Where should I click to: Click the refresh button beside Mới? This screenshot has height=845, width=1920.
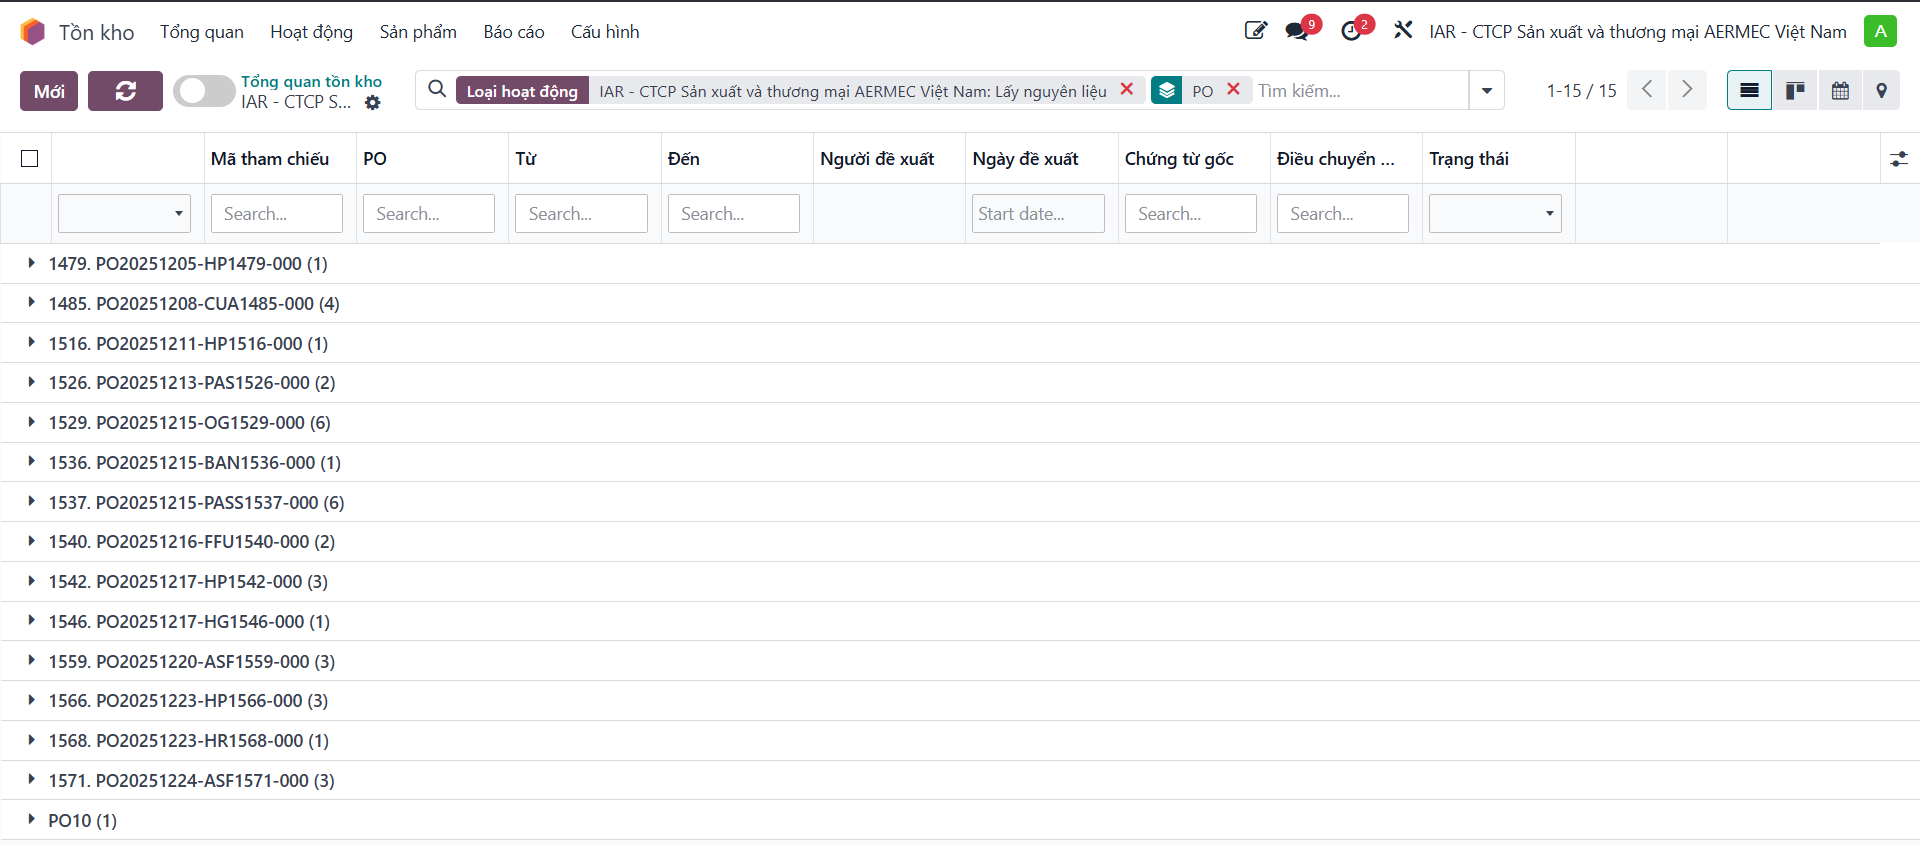pos(125,91)
